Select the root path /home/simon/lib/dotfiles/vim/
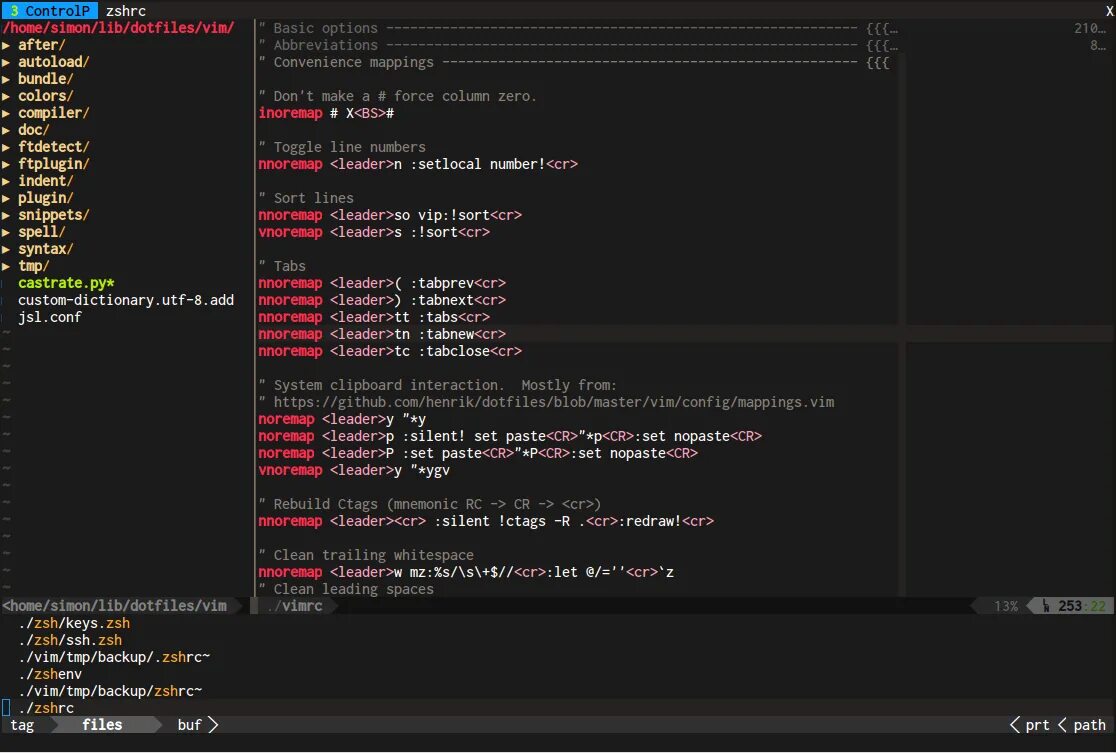Viewport: 1116px width, 753px height. (x=118, y=28)
